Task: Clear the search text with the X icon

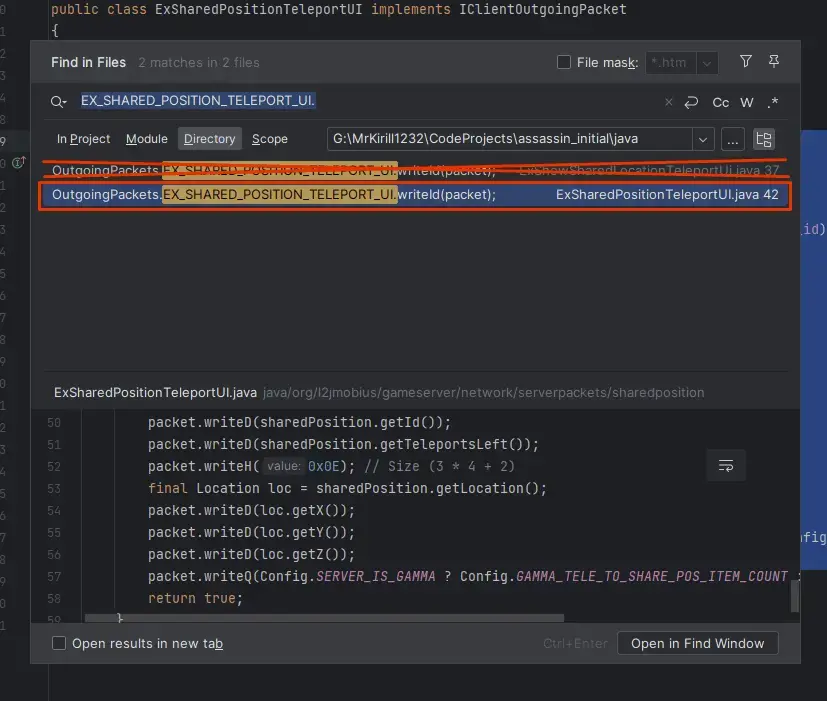Action: click(668, 102)
